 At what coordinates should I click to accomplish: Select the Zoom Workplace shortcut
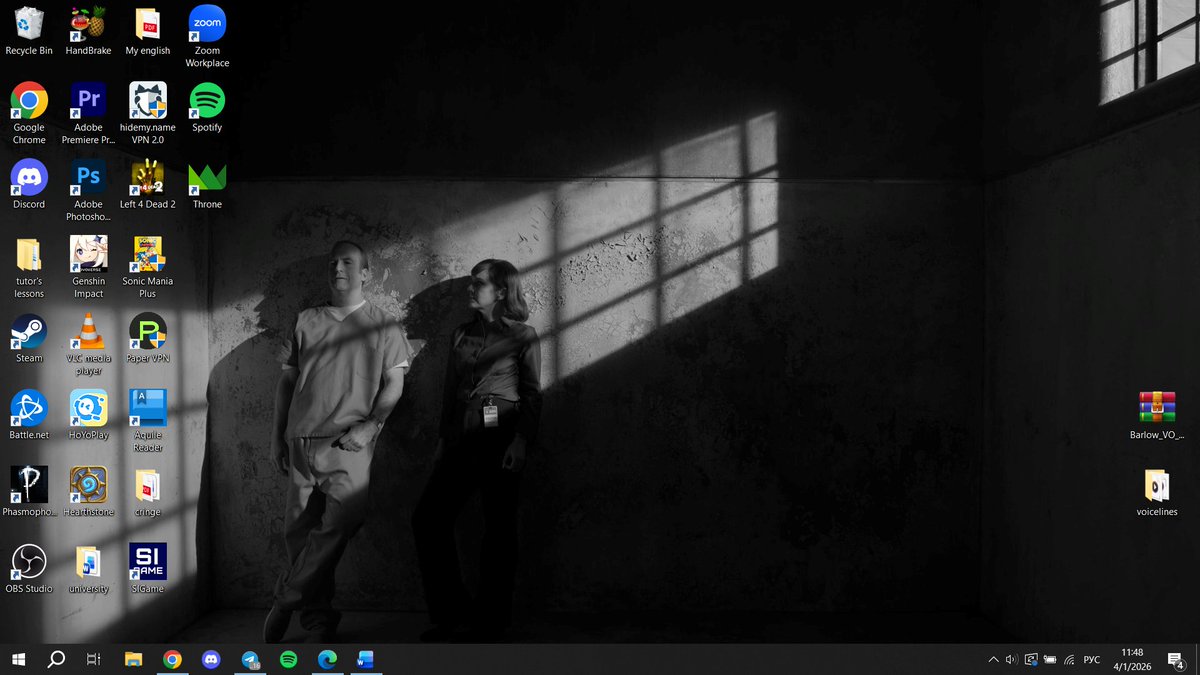[207, 37]
